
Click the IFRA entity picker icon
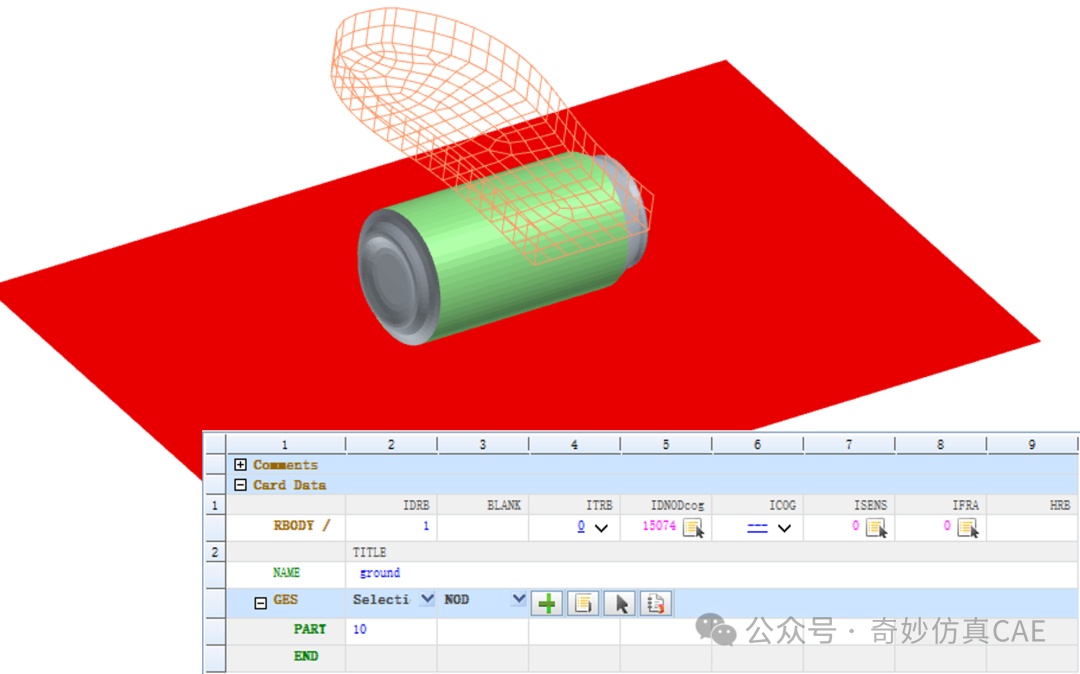968,528
